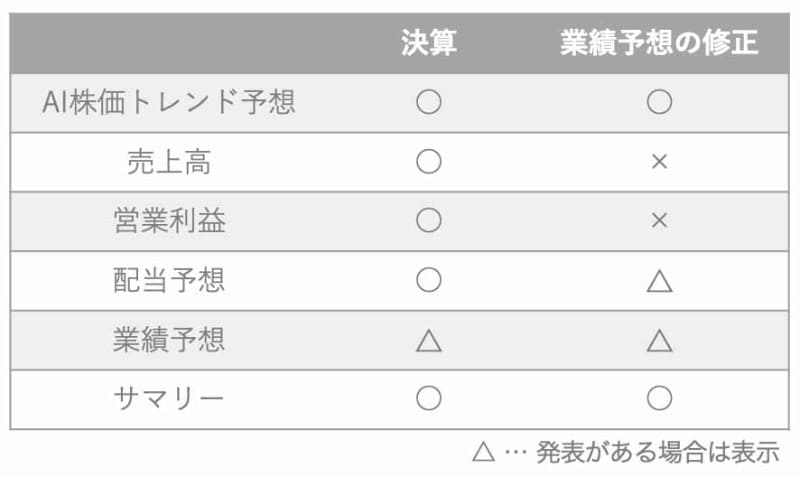The image size is (800, 477).
Task: Click the circle for サマリー under 決算
Action: (x=428, y=398)
